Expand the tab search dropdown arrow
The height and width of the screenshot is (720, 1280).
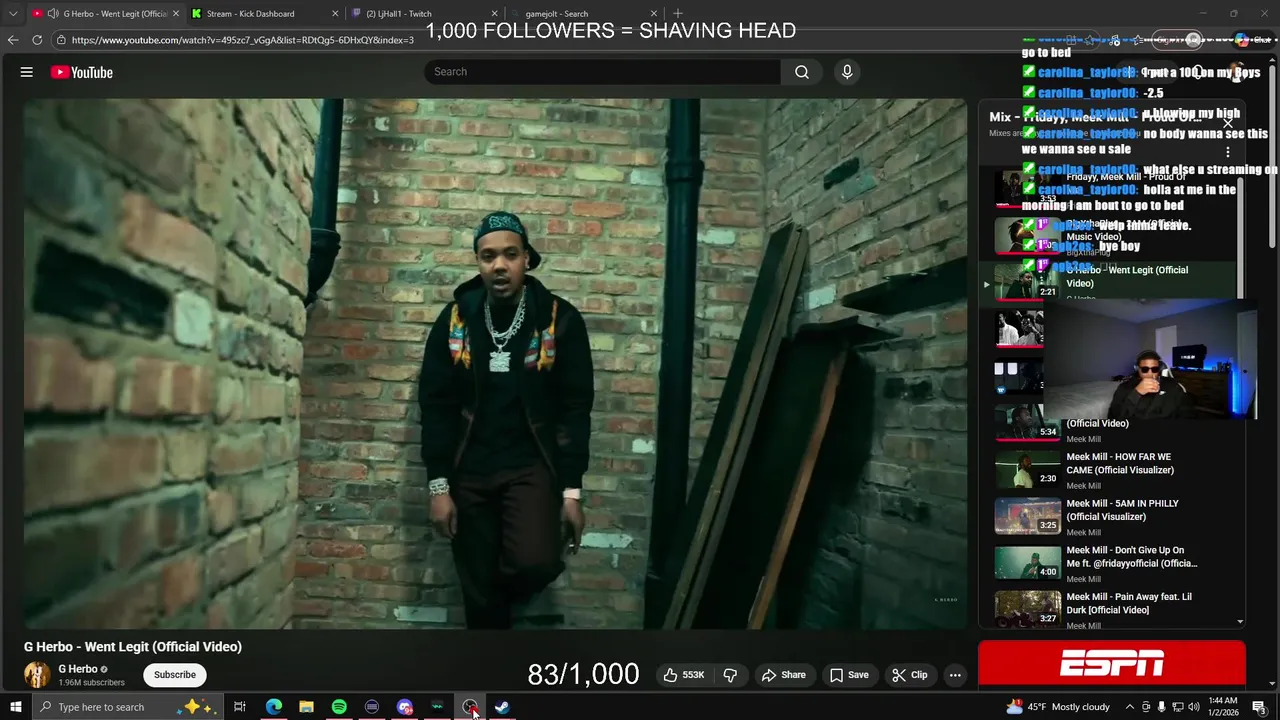[12, 14]
